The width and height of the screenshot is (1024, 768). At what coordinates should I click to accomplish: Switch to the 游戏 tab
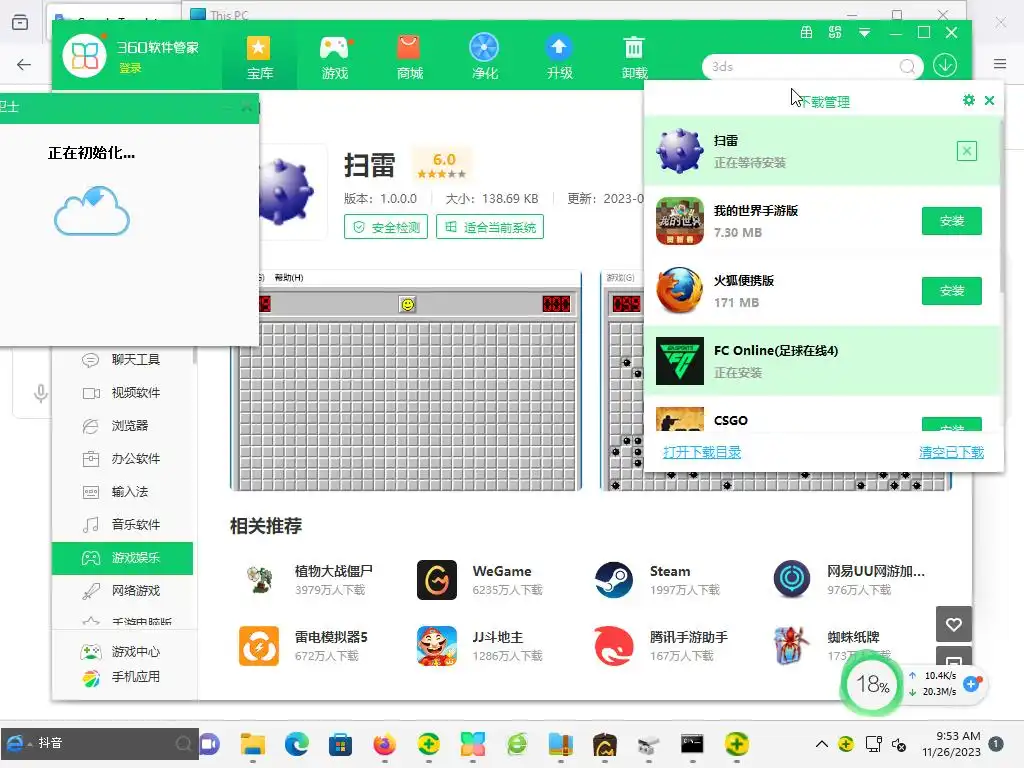(x=334, y=57)
